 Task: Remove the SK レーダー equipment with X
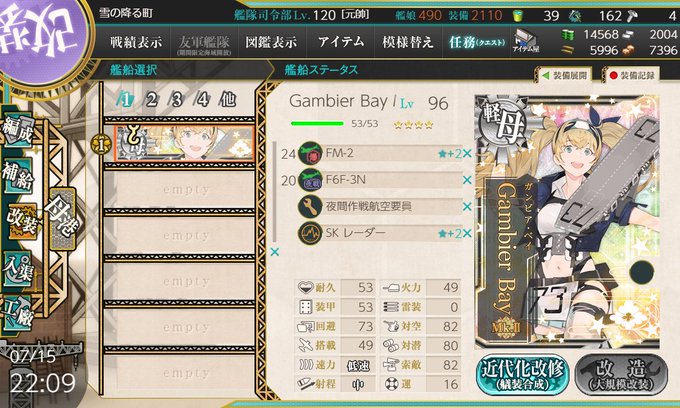[467, 233]
